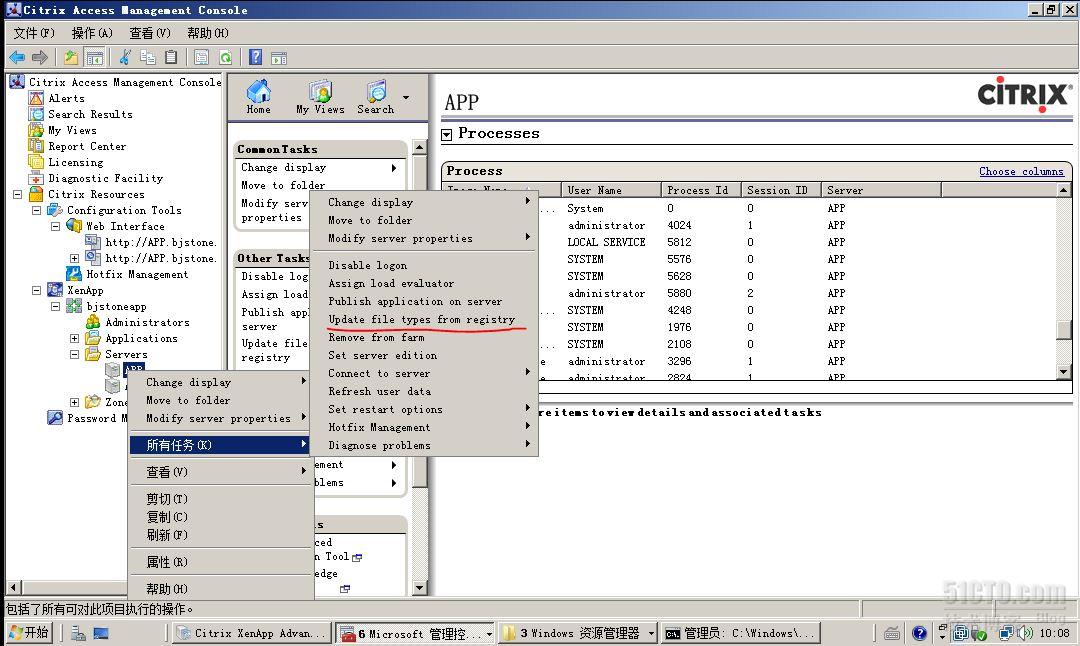The height and width of the screenshot is (646, 1080).
Task: Collapse the Configuration Tools tree node
Action: (x=37, y=210)
